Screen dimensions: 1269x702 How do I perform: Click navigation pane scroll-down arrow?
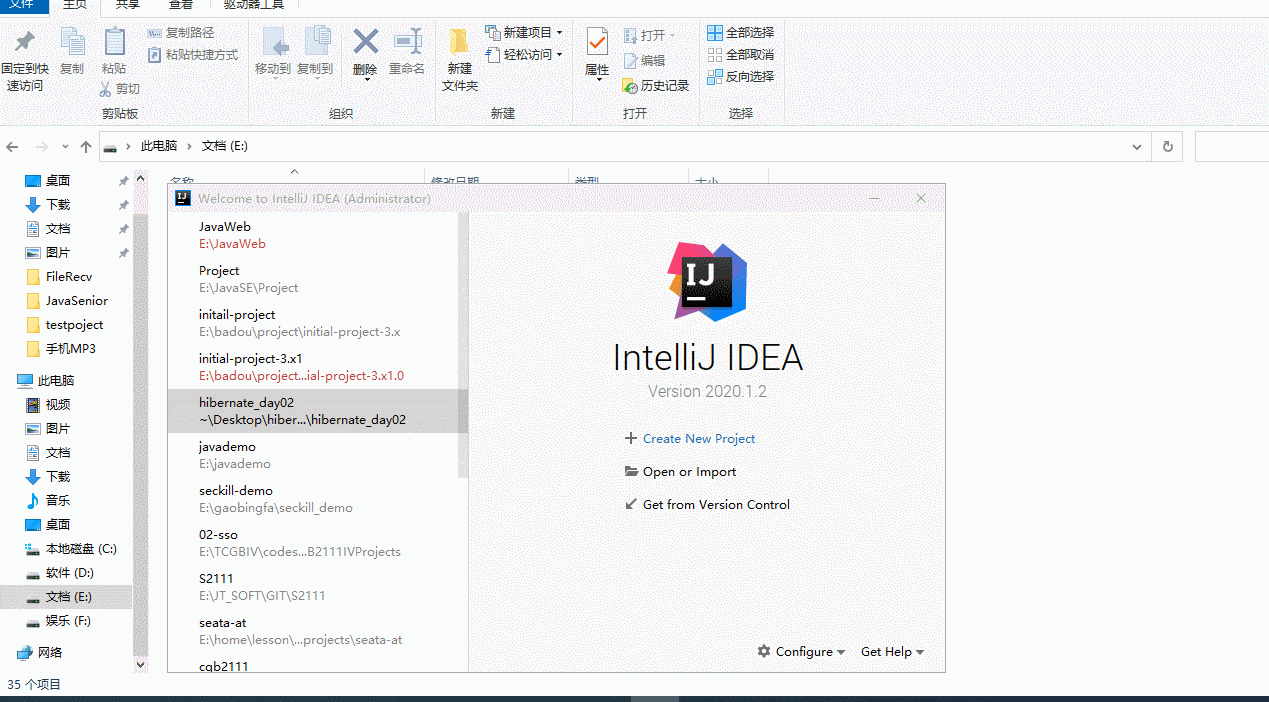139,664
